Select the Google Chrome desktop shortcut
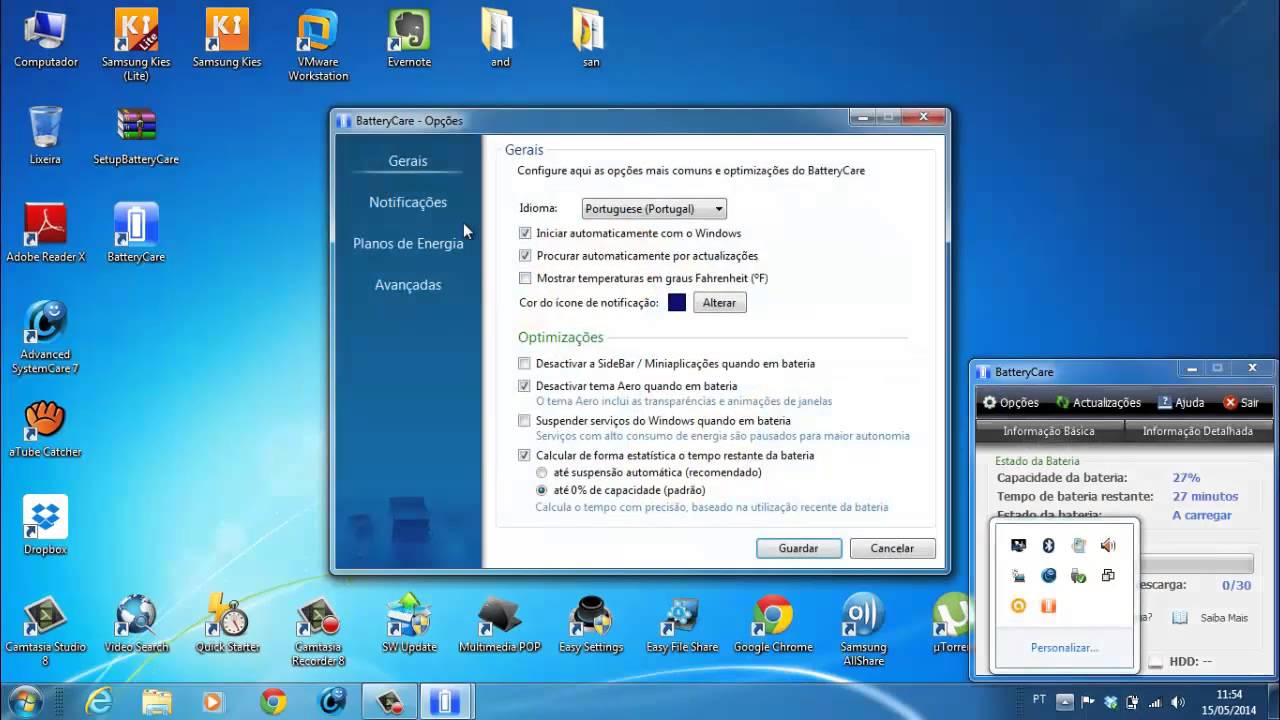 pyautogui.click(x=773, y=624)
